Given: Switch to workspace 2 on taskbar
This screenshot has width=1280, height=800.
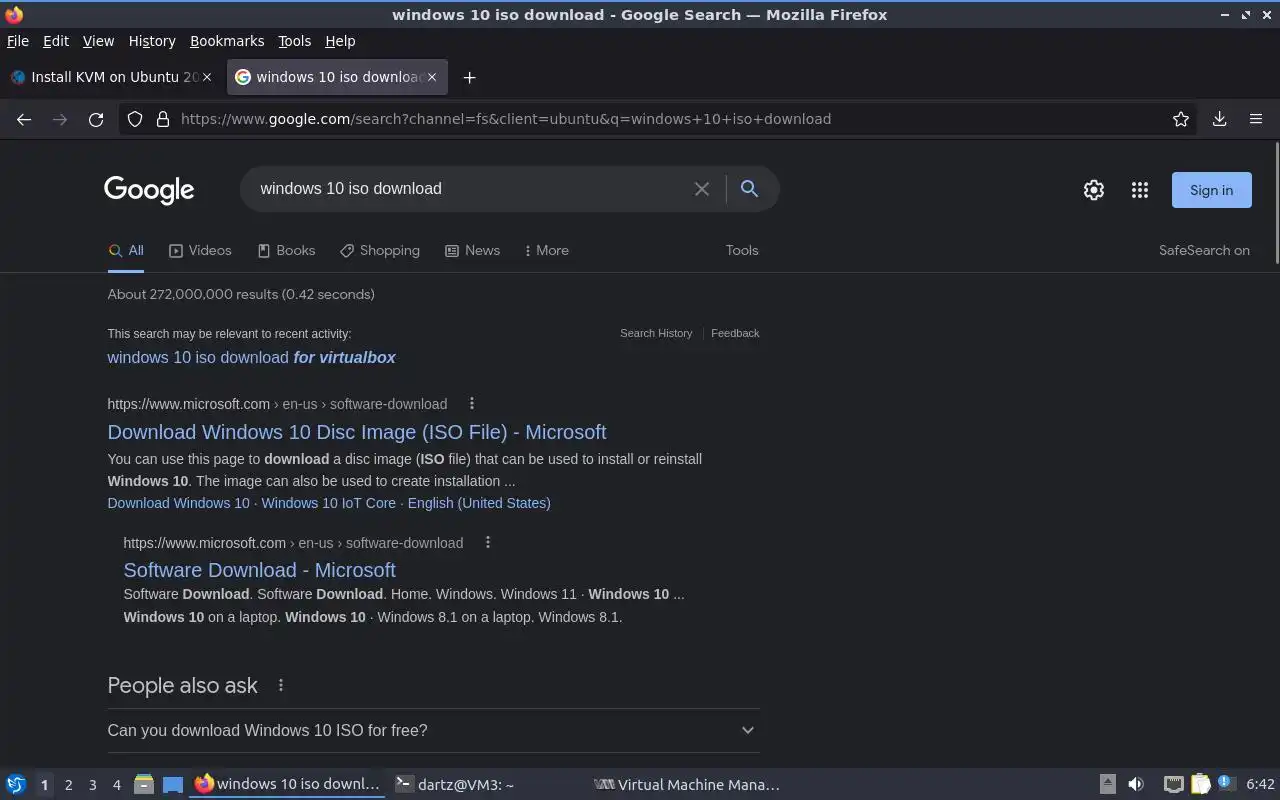Looking at the screenshot, I should [68, 785].
